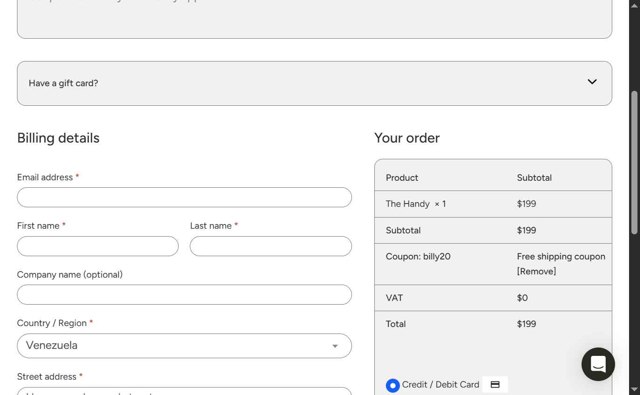This screenshot has width=640, height=395.
Task: Click the scrollbar up arrow
Action: [634, 5]
